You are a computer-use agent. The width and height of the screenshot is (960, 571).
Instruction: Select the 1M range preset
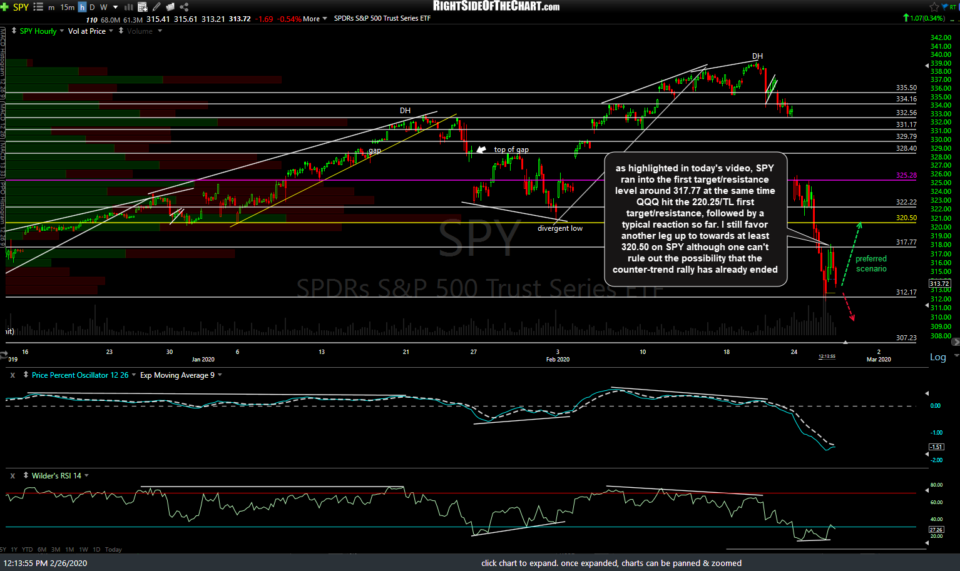[69, 549]
